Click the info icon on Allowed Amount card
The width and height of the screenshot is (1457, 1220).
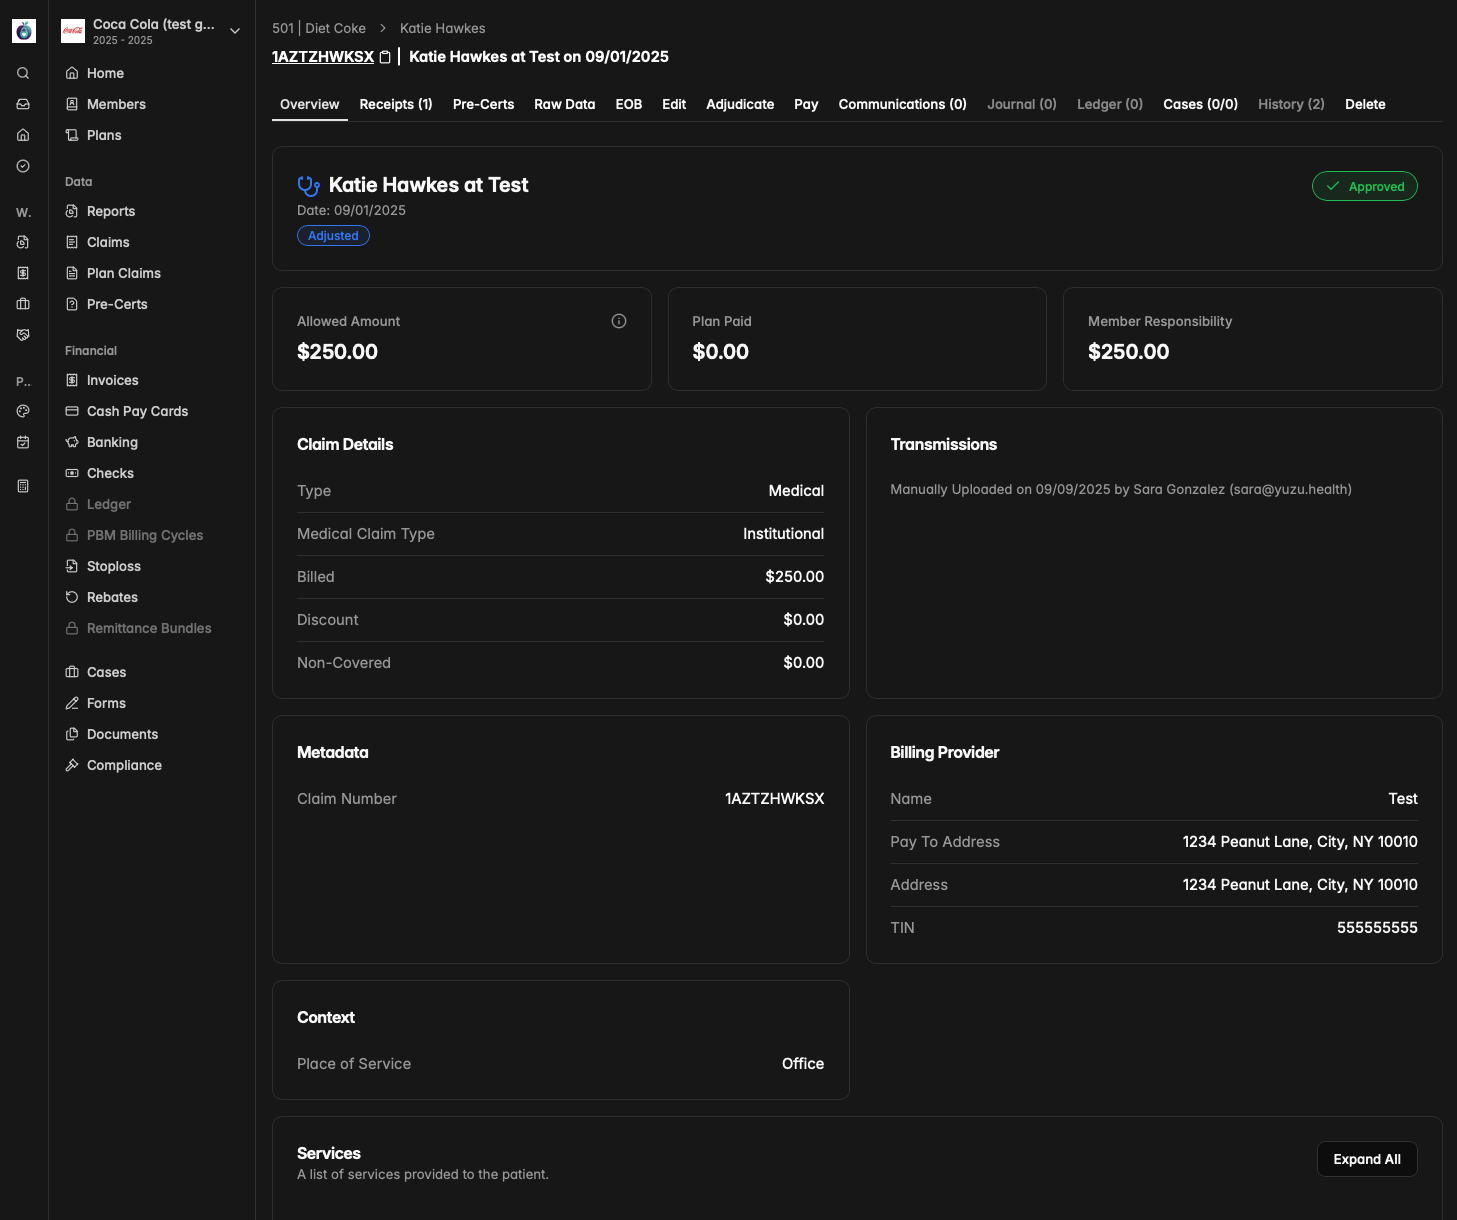(619, 321)
